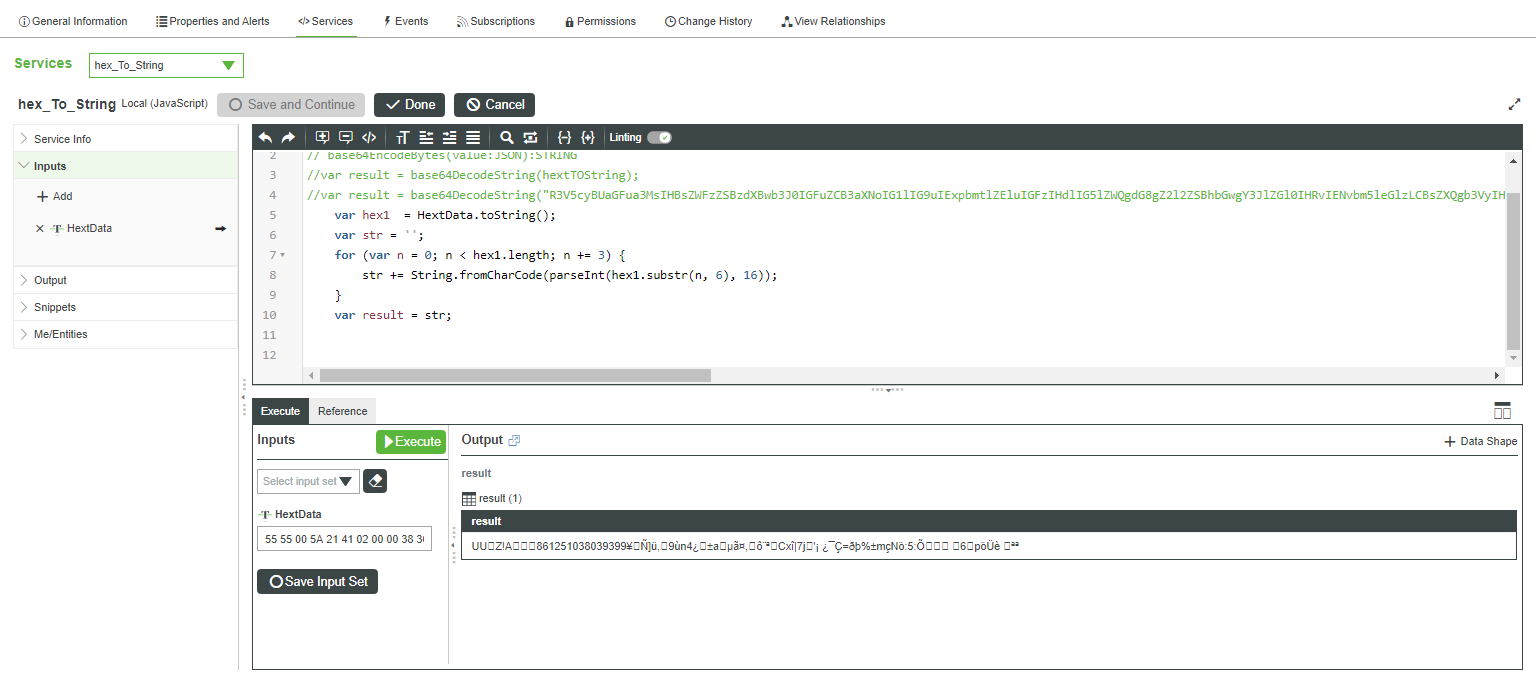Image resolution: width=1536 pixels, height=673 pixels.
Task: Click the Done button
Action: (409, 104)
